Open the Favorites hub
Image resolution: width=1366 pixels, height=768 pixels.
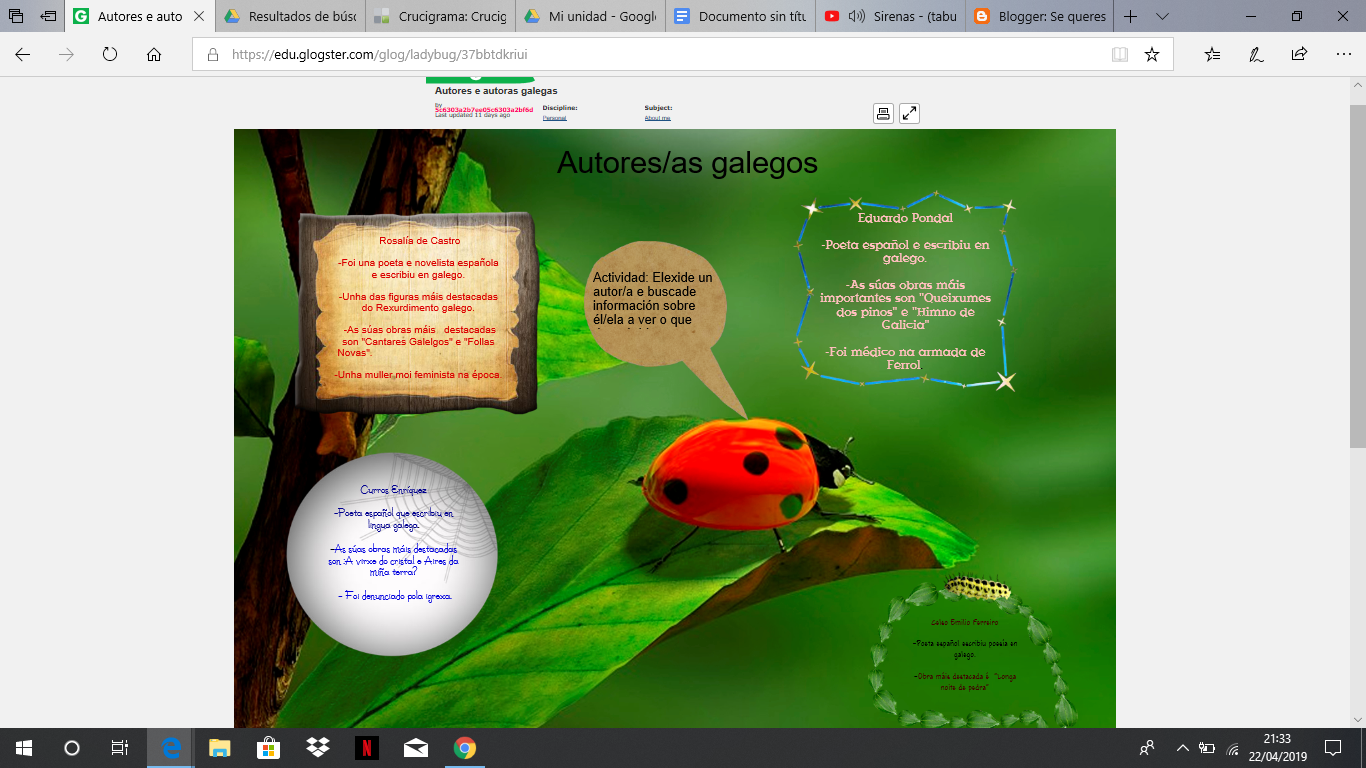[x=1212, y=55]
